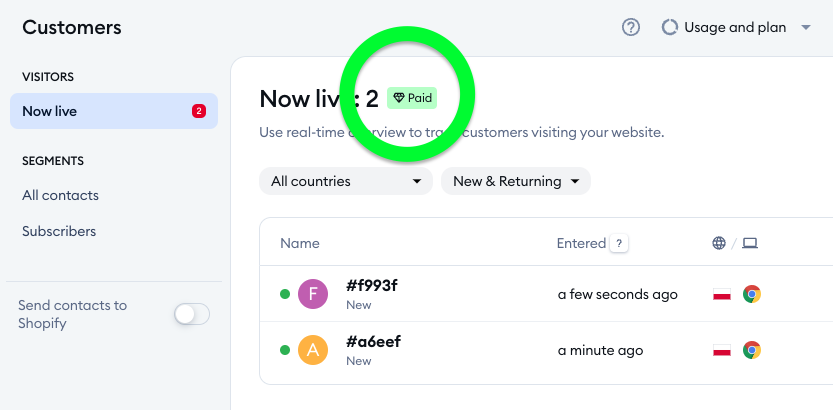Click the Name column header
The image size is (833, 410).
coord(300,243)
